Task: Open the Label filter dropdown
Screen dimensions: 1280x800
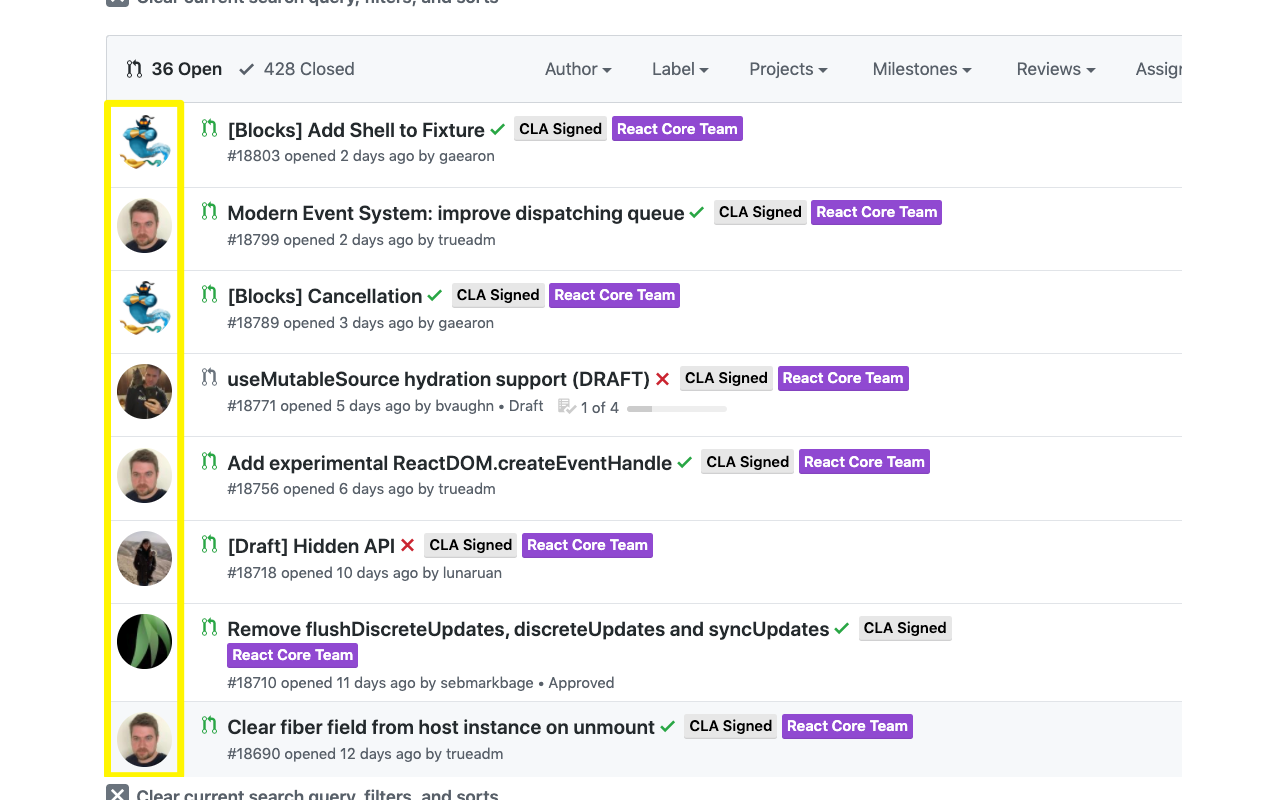Action: (x=679, y=69)
